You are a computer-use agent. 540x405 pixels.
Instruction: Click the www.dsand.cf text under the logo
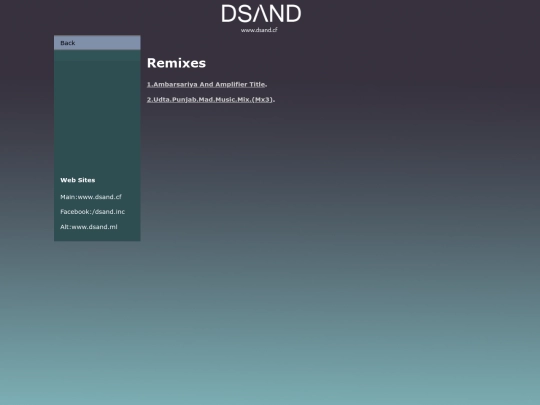(x=259, y=30)
